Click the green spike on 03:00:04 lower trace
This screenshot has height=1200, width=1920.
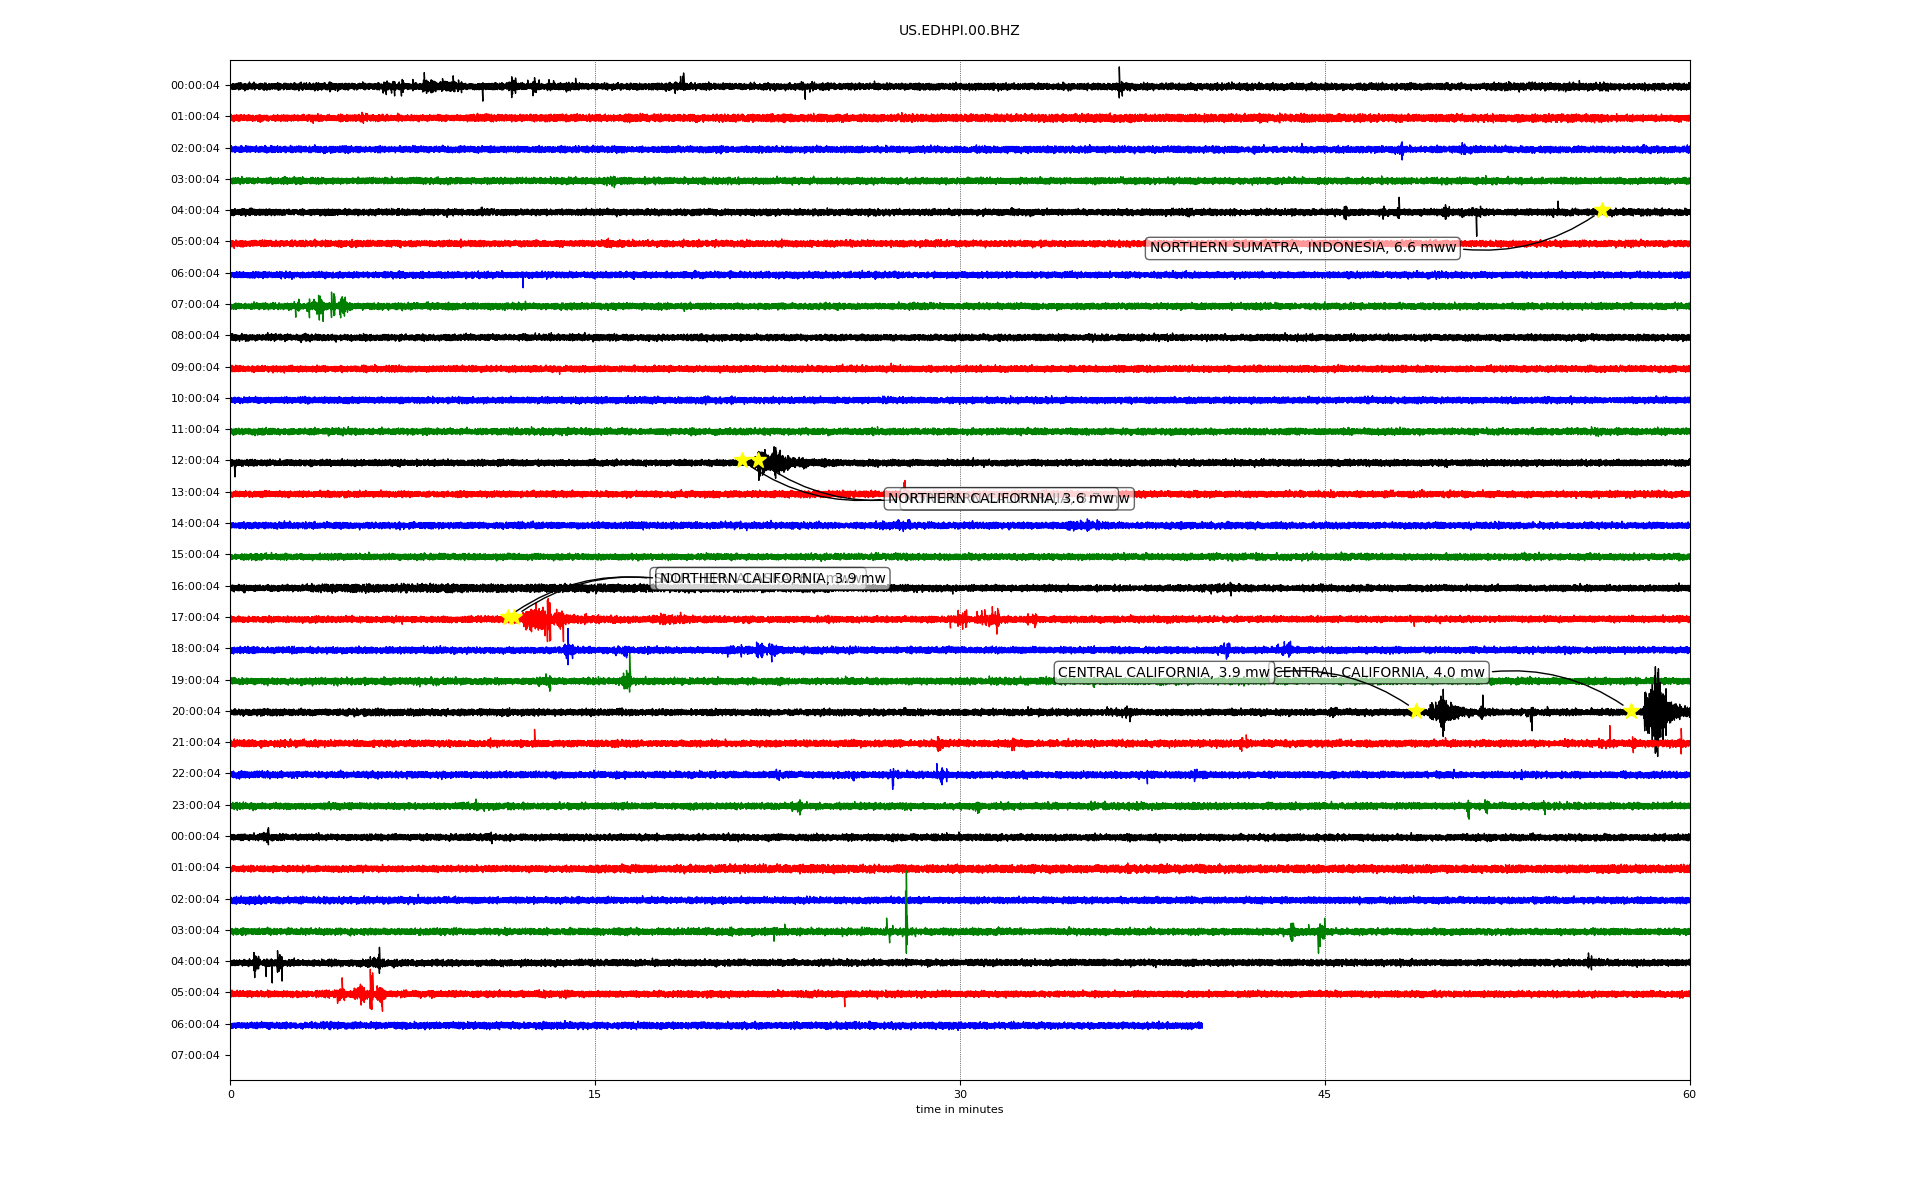pyautogui.click(x=906, y=915)
